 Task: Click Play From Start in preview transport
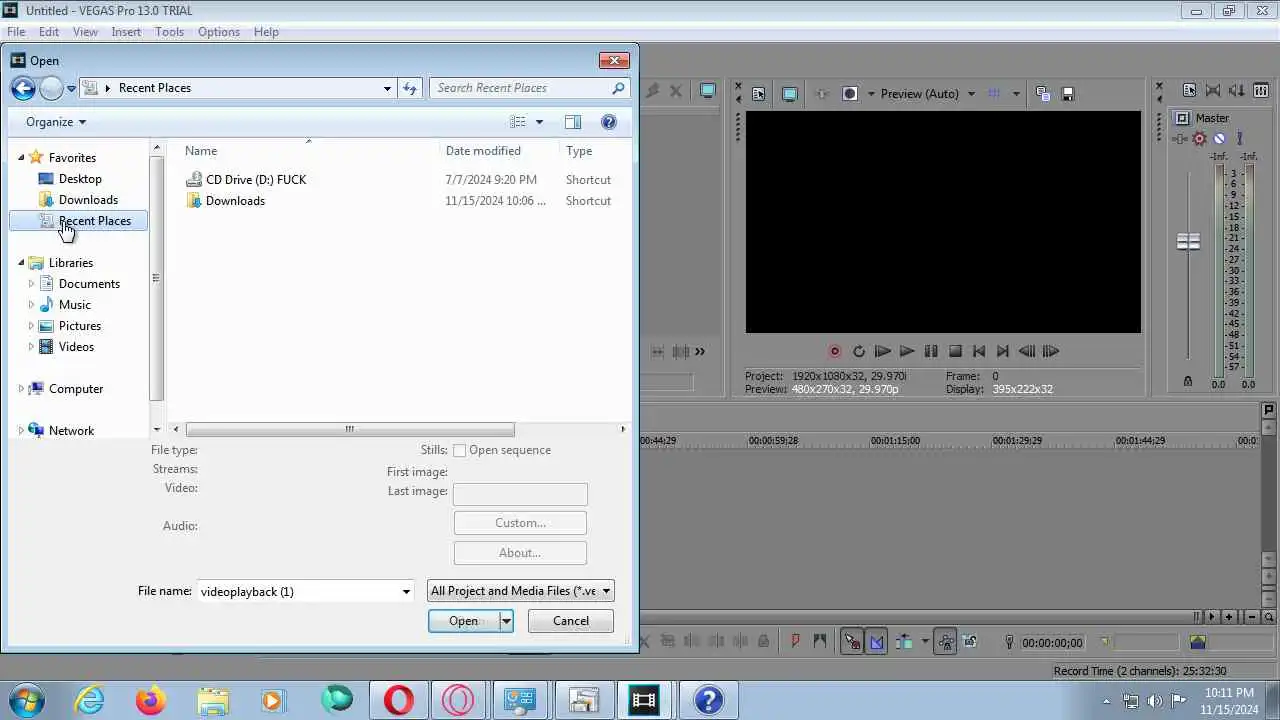pyautogui.click(x=883, y=352)
